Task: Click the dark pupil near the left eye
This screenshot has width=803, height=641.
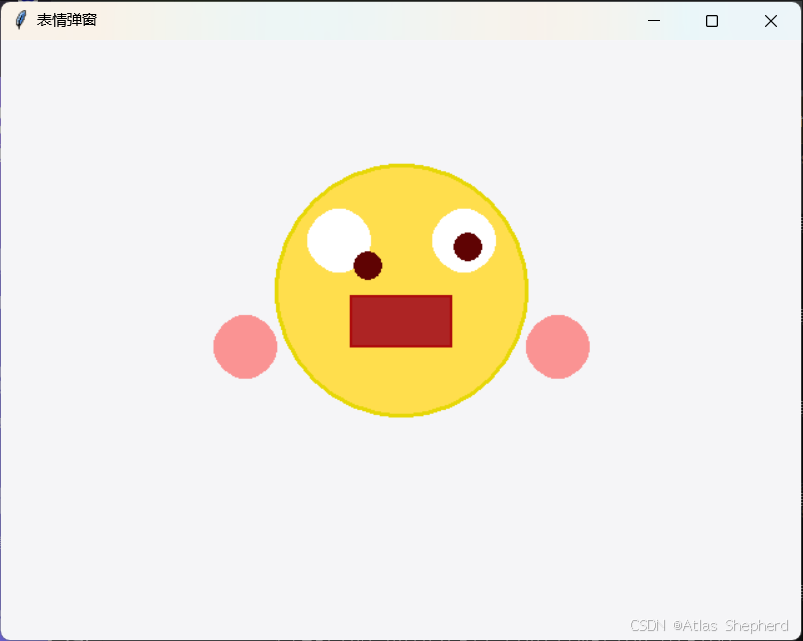Action: (368, 265)
